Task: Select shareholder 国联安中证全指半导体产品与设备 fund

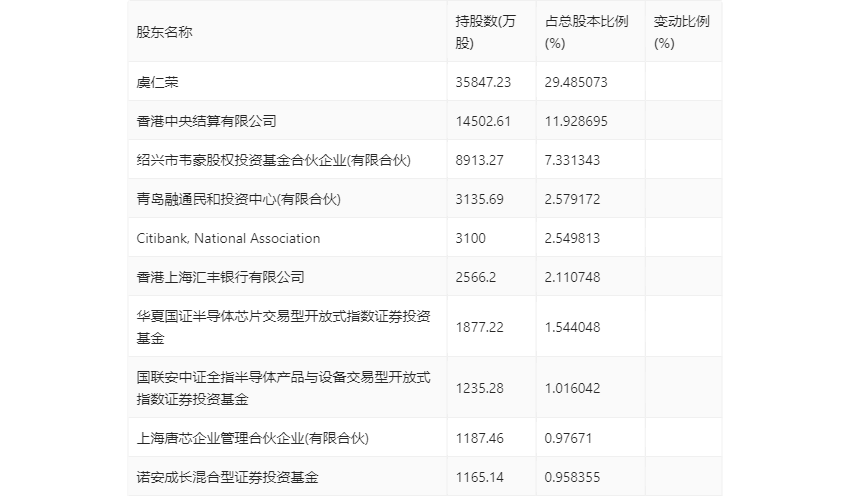Action: click(x=284, y=388)
